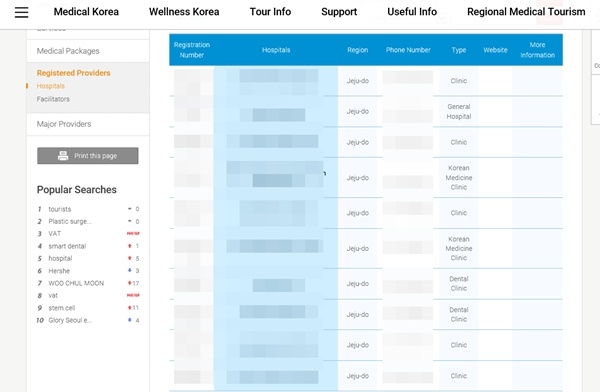Viewport: 600px width, 392px height.
Task: Open the hamburger menu icon
Action: 21,12
